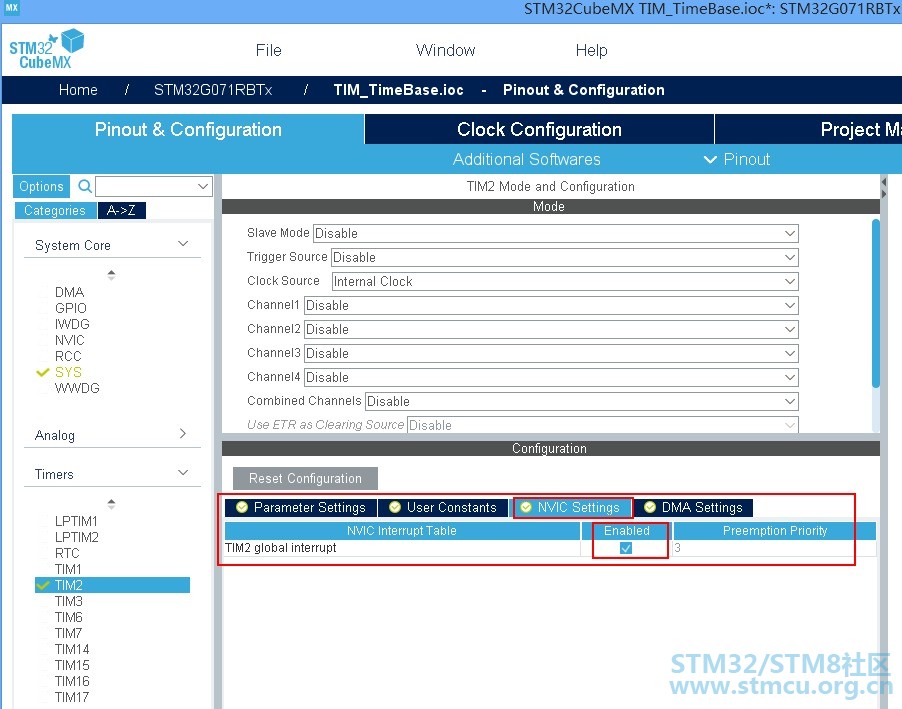This screenshot has width=902, height=709.
Task: Click the green check on SYS
Action: tap(43, 372)
